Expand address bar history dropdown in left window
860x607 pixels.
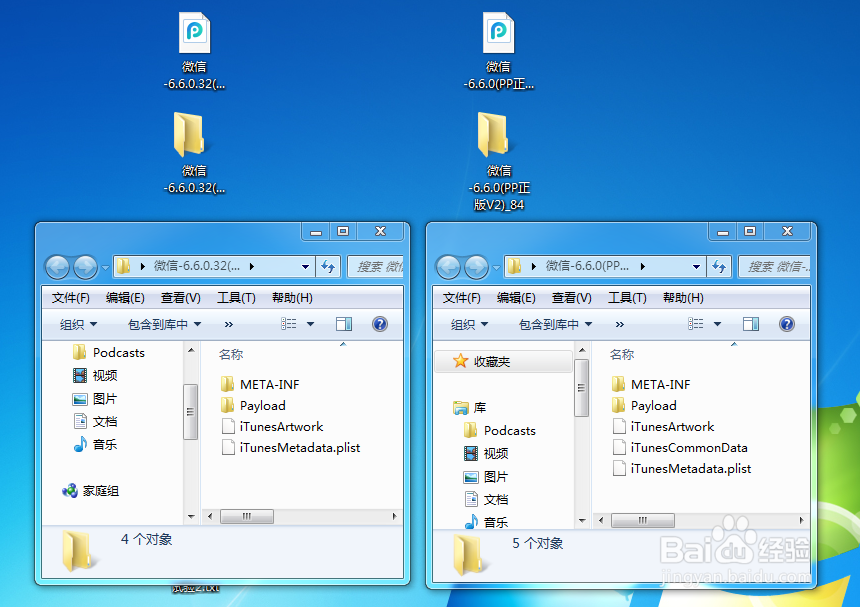305,266
